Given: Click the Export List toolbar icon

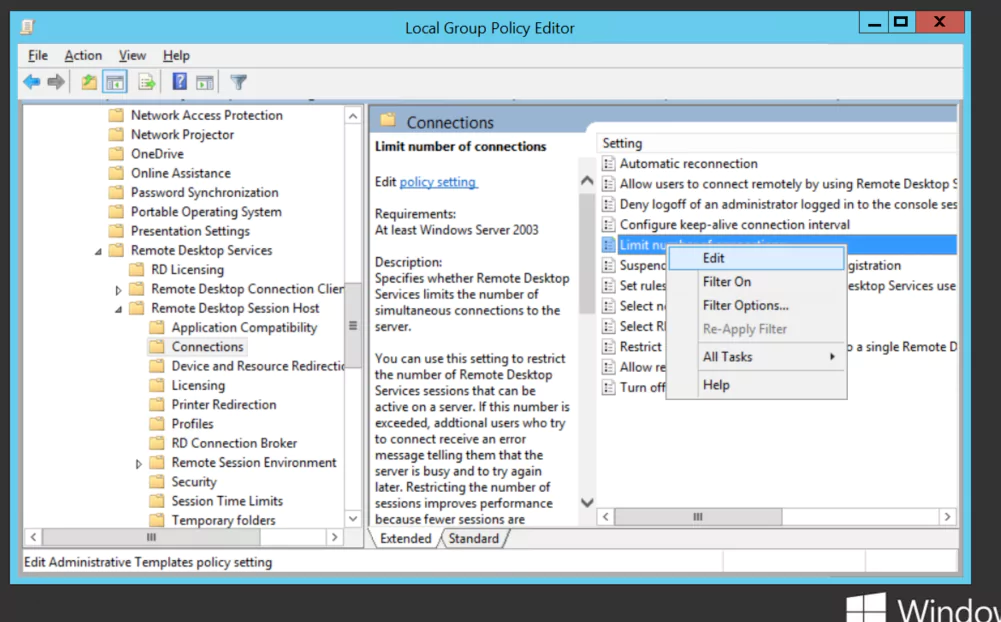Looking at the screenshot, I should point(147,82).
